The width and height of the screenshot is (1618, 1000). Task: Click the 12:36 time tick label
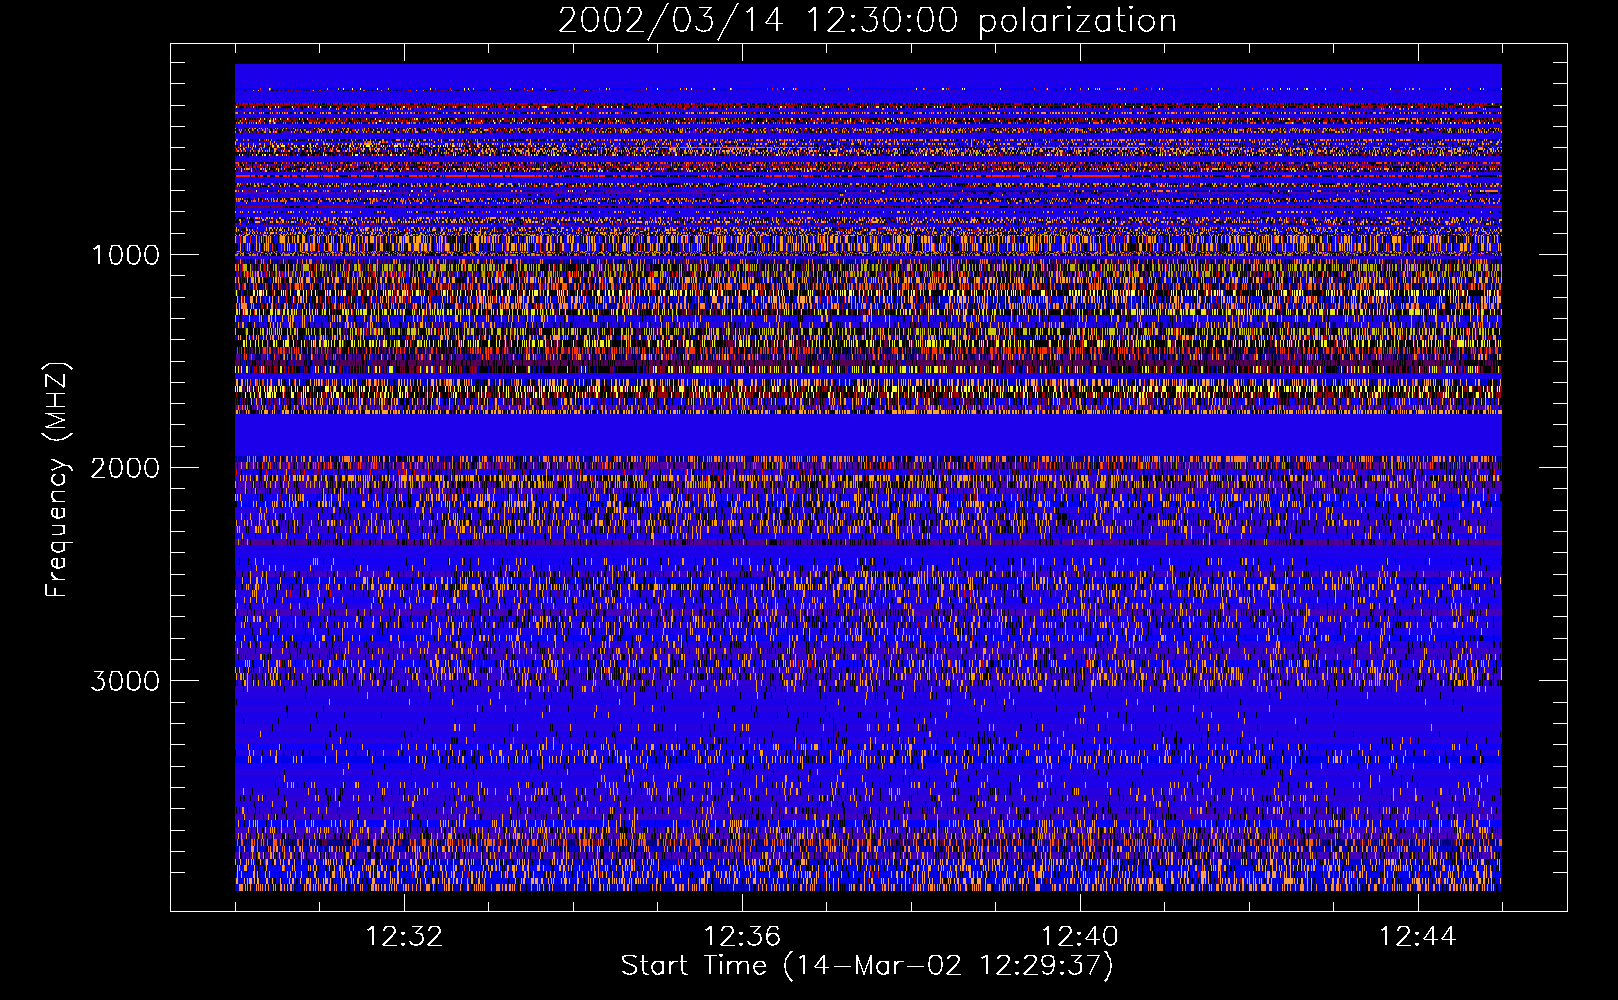(x=742, y=937)
